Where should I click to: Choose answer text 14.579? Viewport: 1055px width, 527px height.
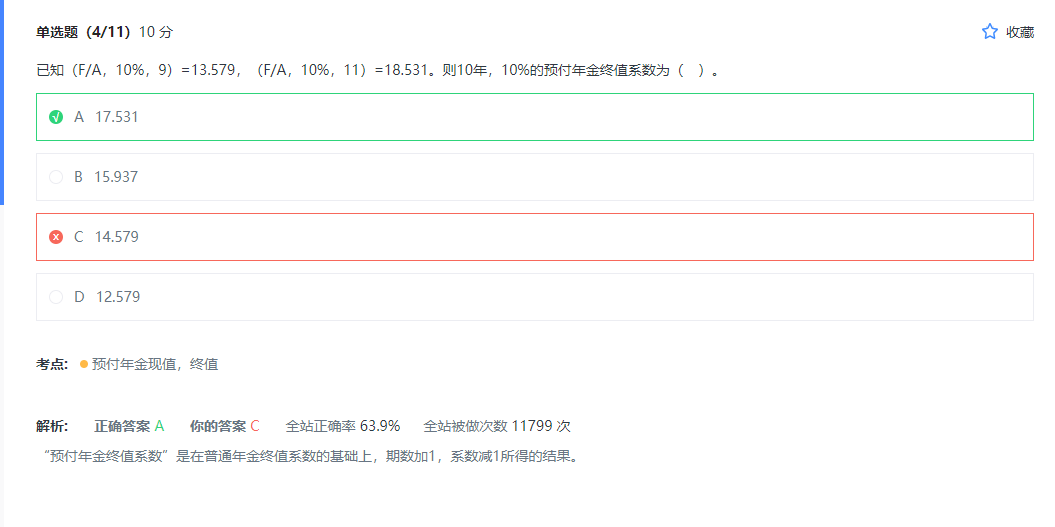coord(116,237)
